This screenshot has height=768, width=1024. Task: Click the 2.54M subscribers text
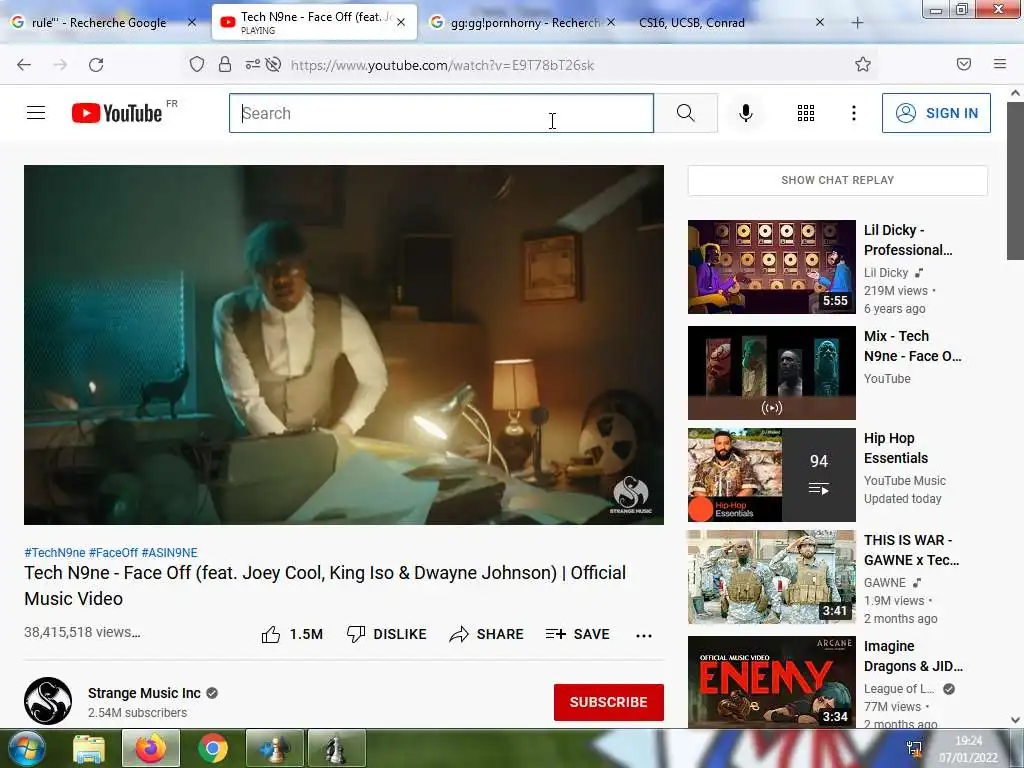pyautogui.click(x=137, y=712)
